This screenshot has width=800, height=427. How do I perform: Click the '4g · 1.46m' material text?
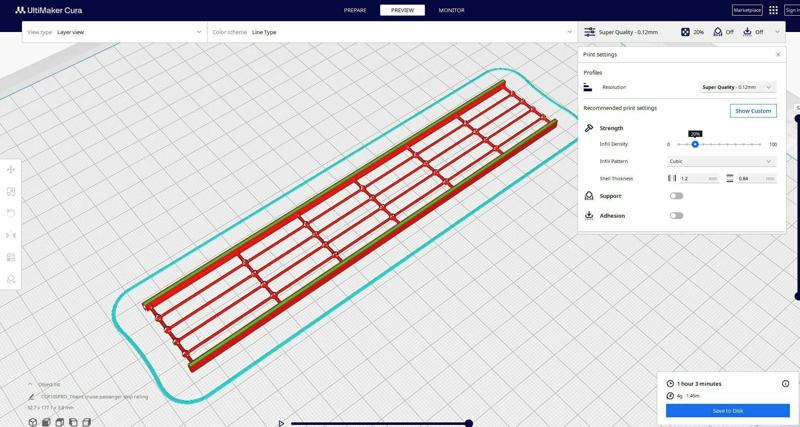tap(688, 396)
